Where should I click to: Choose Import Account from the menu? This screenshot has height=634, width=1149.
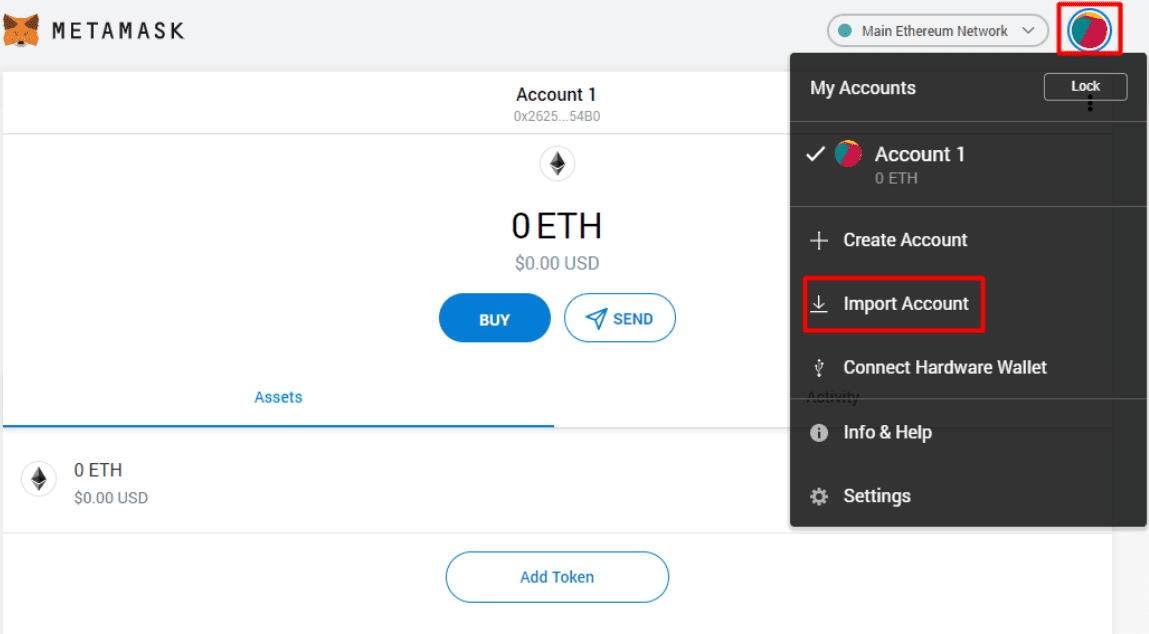coord(905,304)
